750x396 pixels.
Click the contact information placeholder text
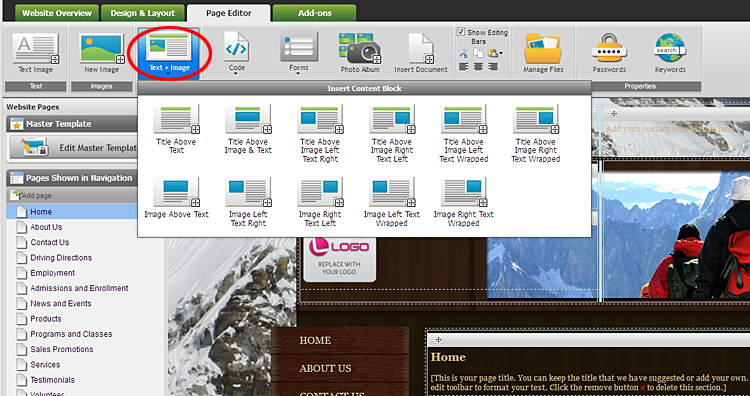pos(671,129)
